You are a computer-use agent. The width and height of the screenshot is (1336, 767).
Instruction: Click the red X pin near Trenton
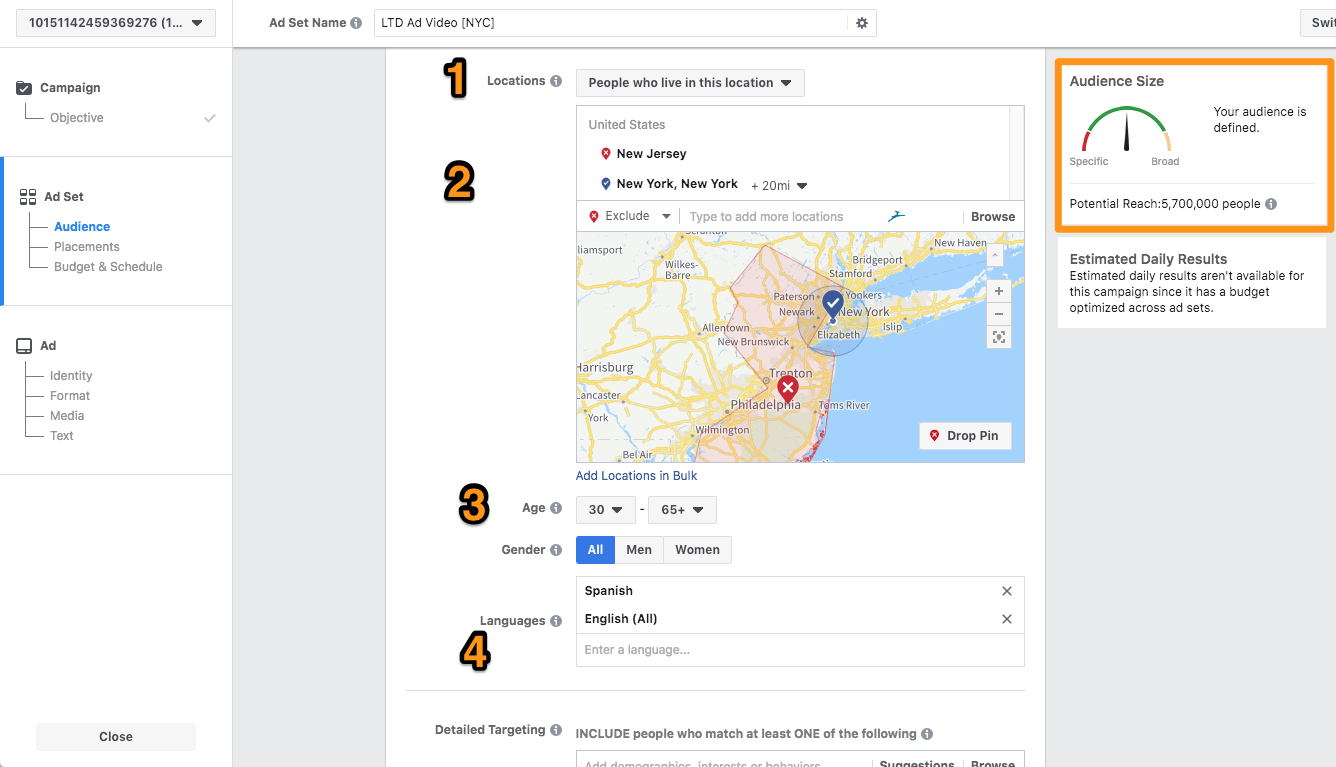[x=788, y=389]
